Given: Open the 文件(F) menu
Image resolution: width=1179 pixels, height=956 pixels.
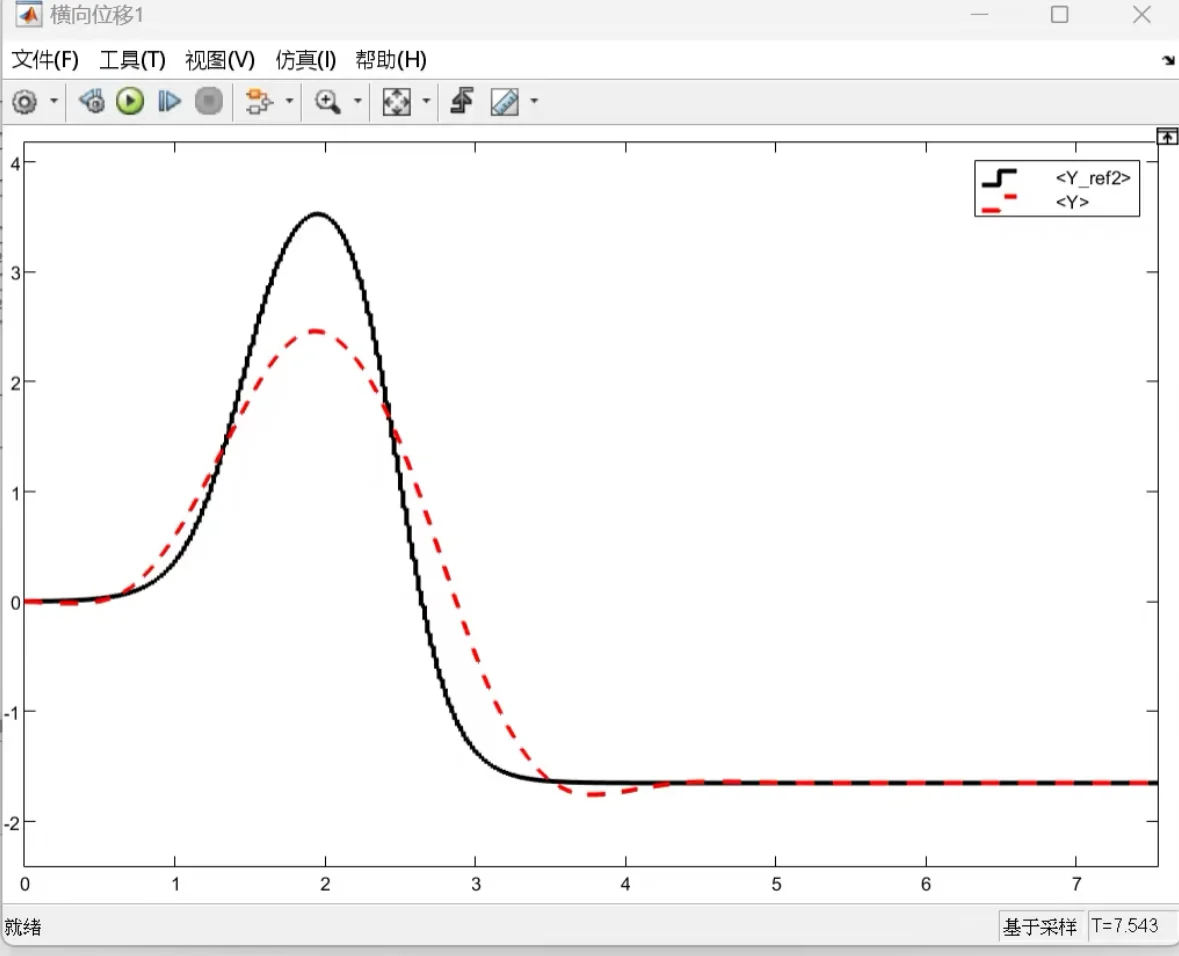Looking at the screenshot, I should [45, 59].
